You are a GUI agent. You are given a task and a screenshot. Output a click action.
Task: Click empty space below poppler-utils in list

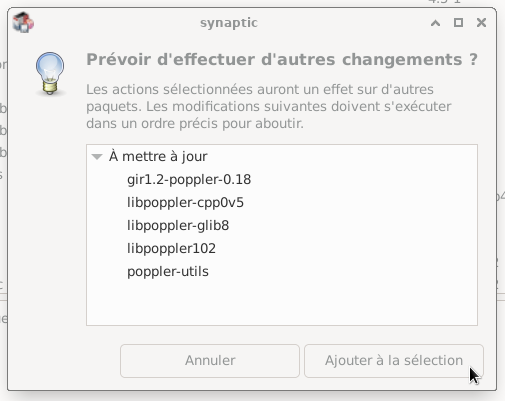click(282, 303)
